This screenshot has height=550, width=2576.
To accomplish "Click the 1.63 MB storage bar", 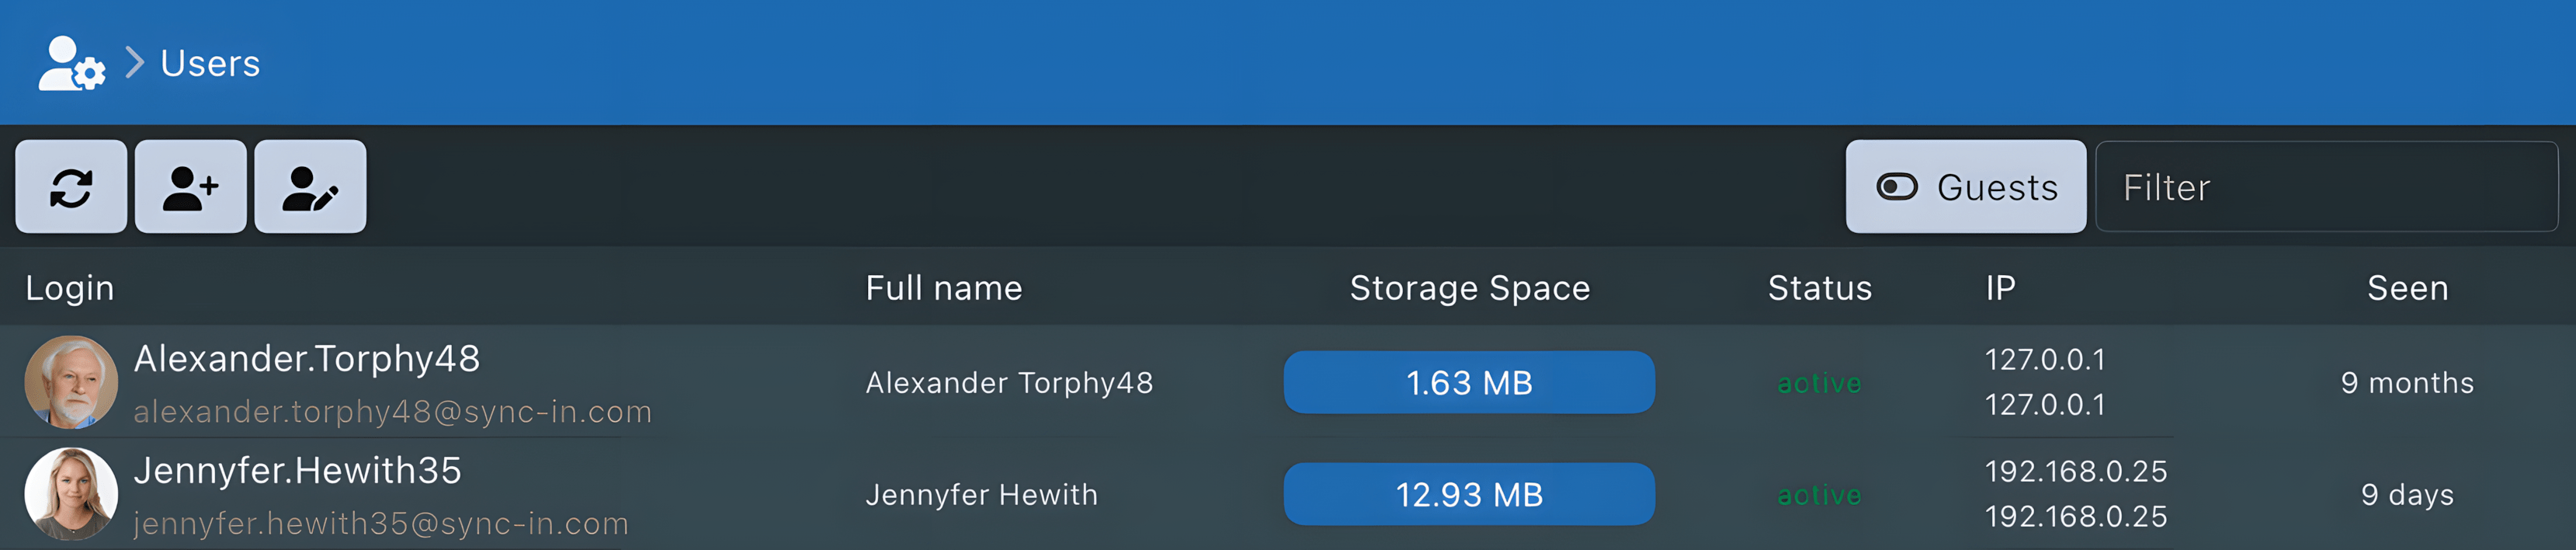I will click(1469, 382).
